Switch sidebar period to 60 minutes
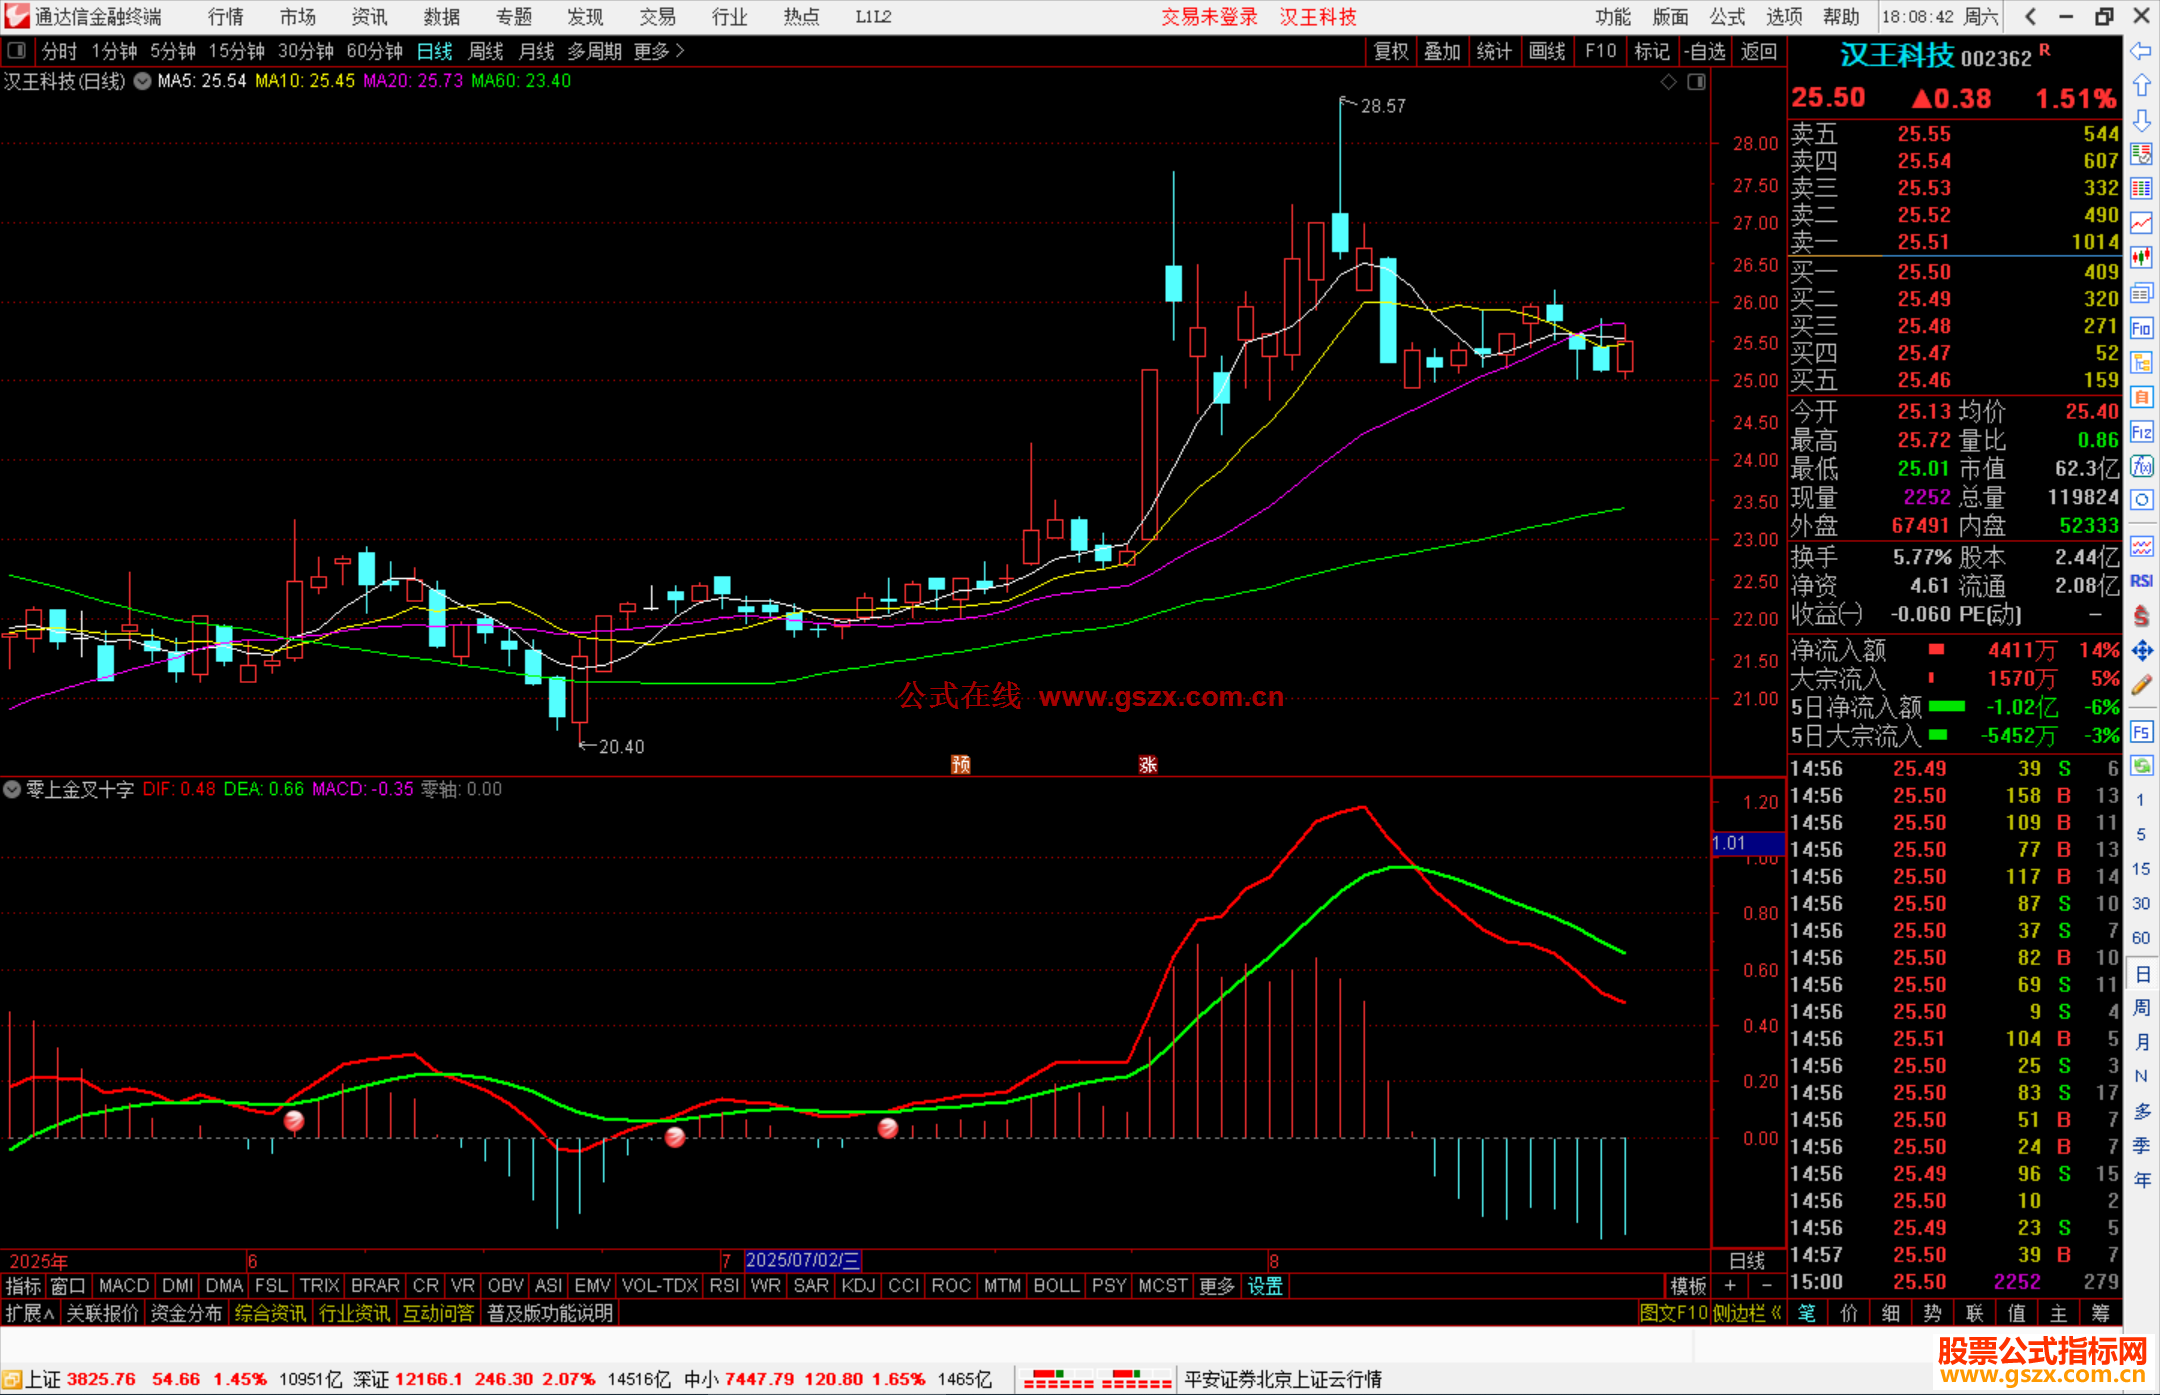Image resolution: width=2160 pixels, height=1395 pixels. [x=2141, y=938]
